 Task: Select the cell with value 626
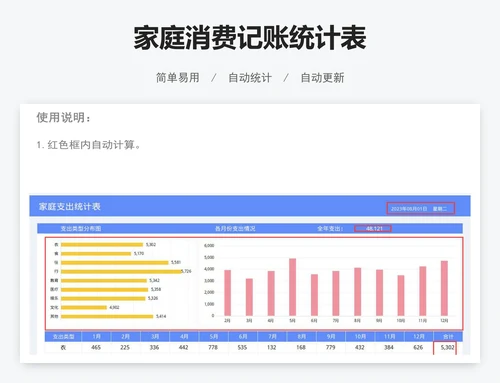tap(418, 347)
